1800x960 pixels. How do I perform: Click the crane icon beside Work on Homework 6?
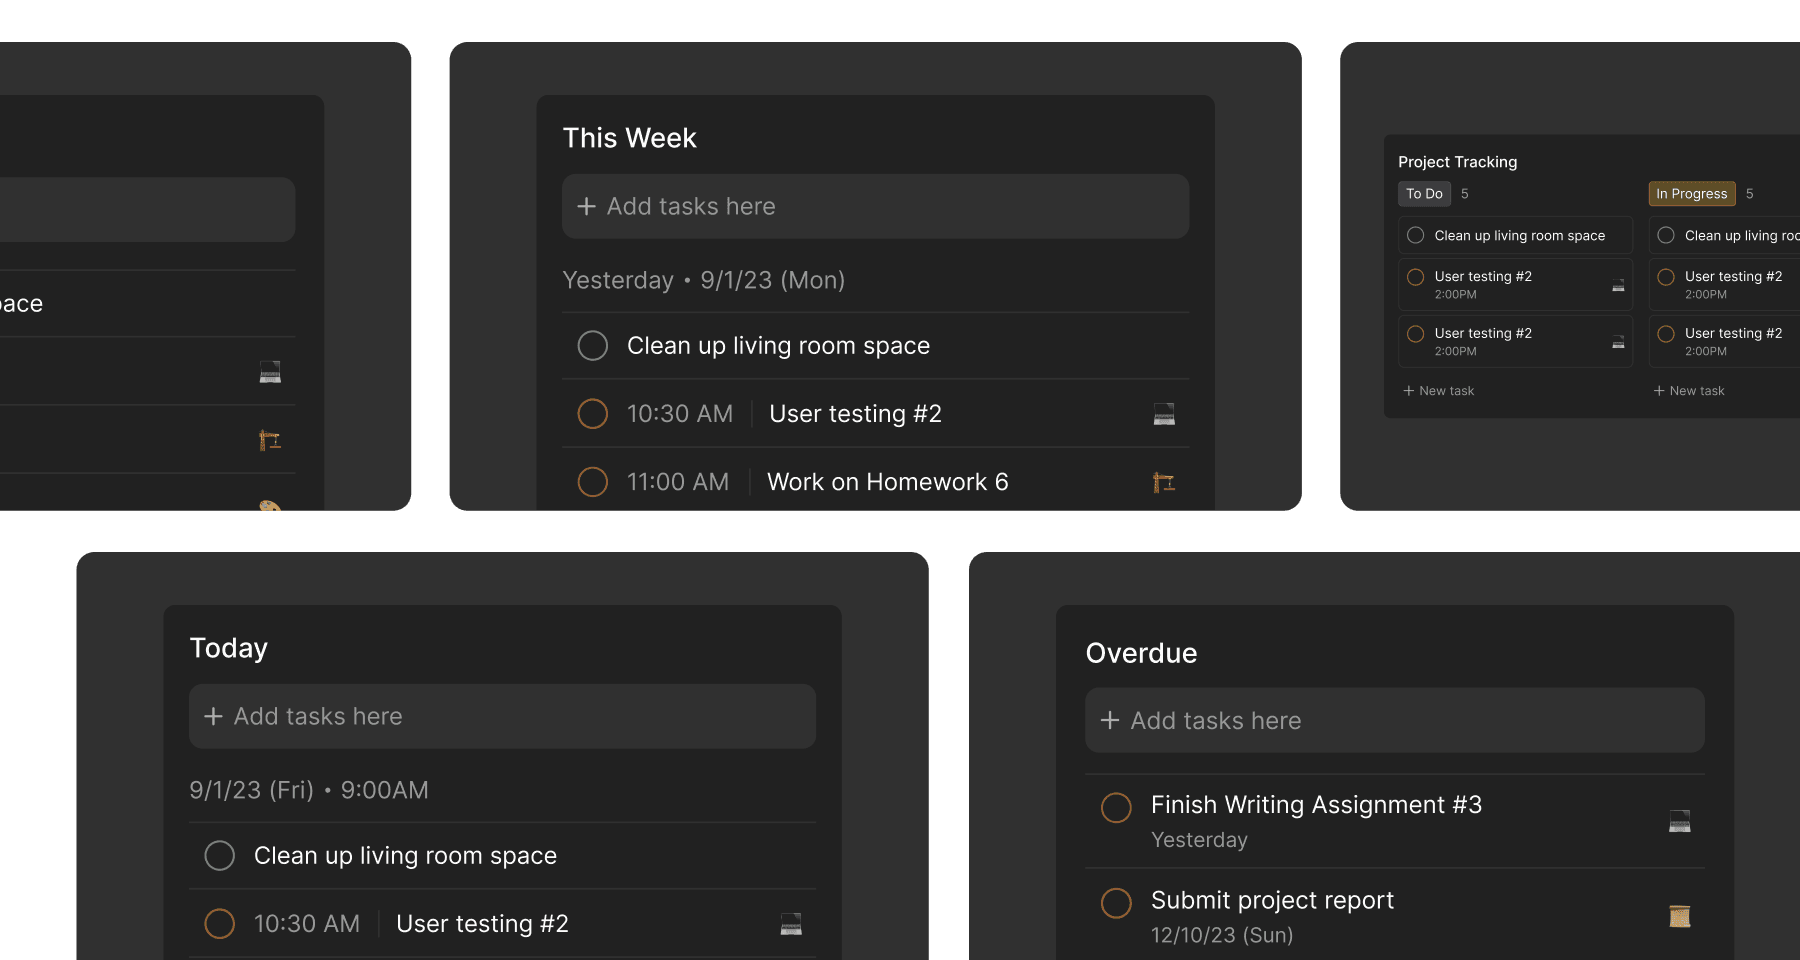(x=1164, y=483)
